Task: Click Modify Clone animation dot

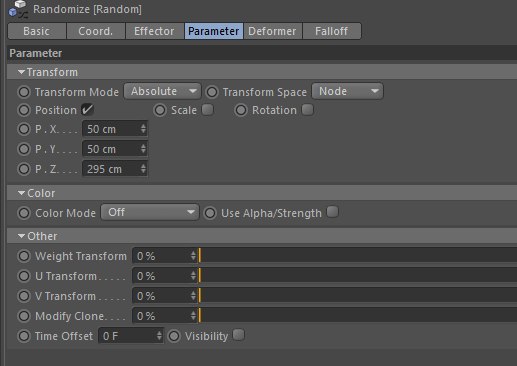Action: [x=24, y=316]
